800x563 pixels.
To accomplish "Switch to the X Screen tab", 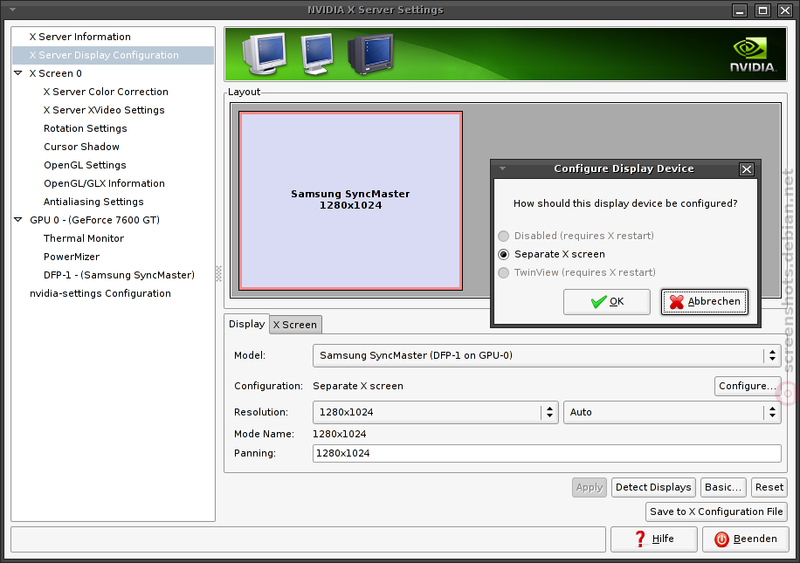I will click(295, 325).
